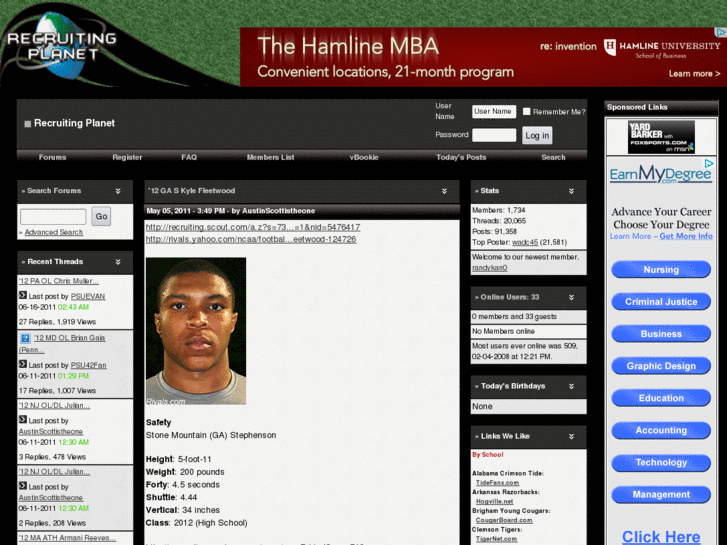Click the Recruiting Planet globe logo
727x545 pixels.
62,45
